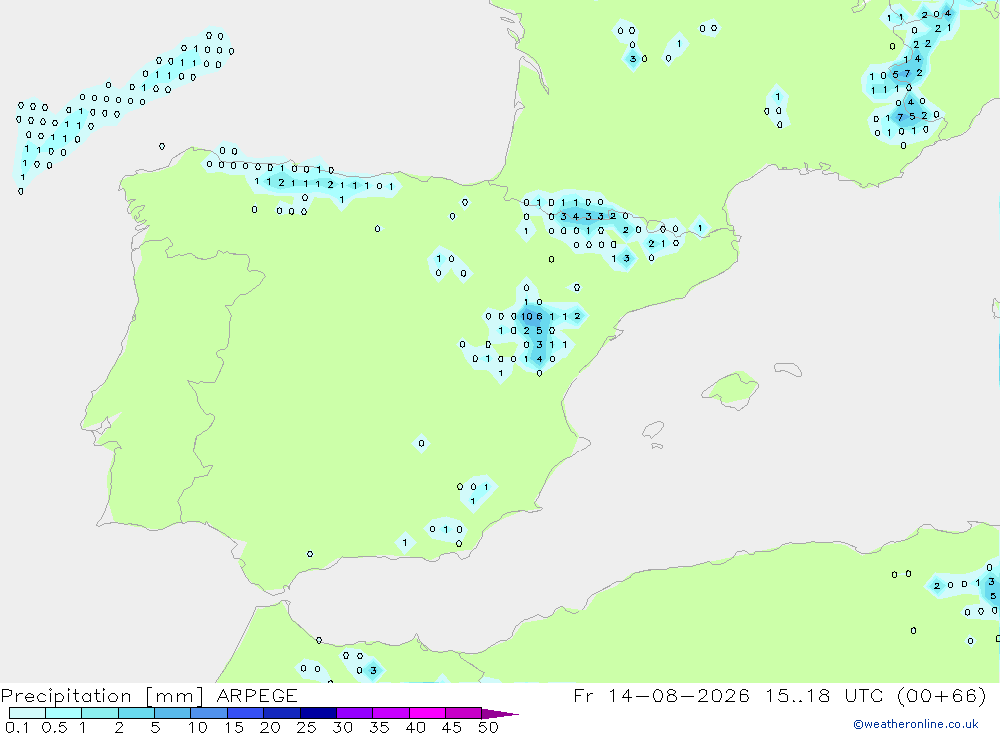1000x733 pixels.
Task: Click the 10–15 mm legend color swatch
Action: click(209, 713)
